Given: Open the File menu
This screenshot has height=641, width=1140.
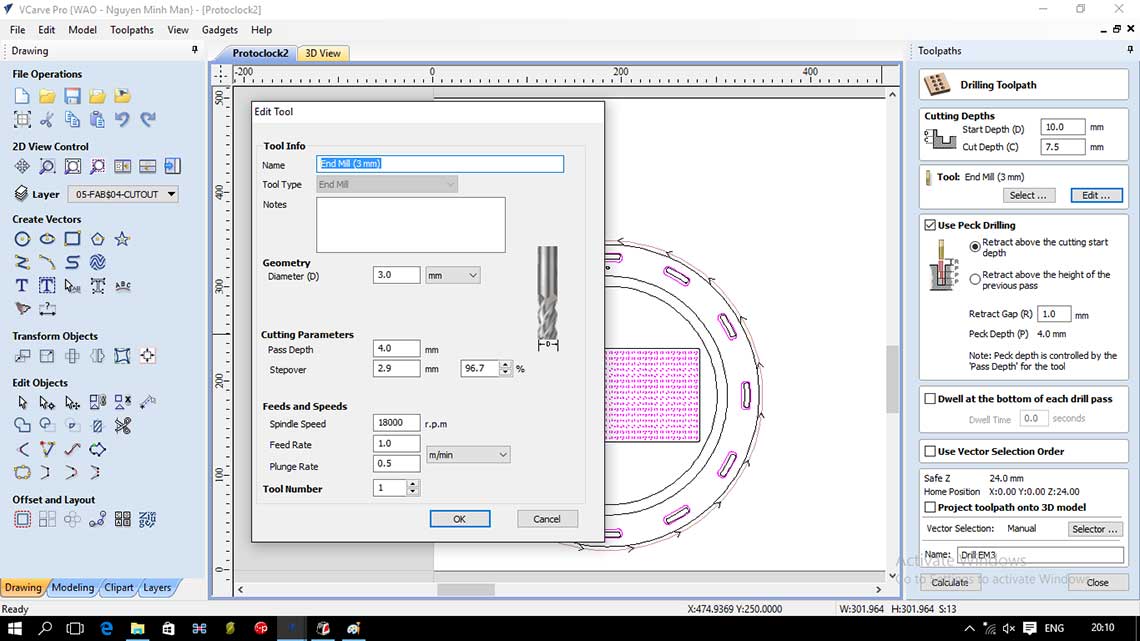Looking at the screenshot, I should [x=17, y=30].
